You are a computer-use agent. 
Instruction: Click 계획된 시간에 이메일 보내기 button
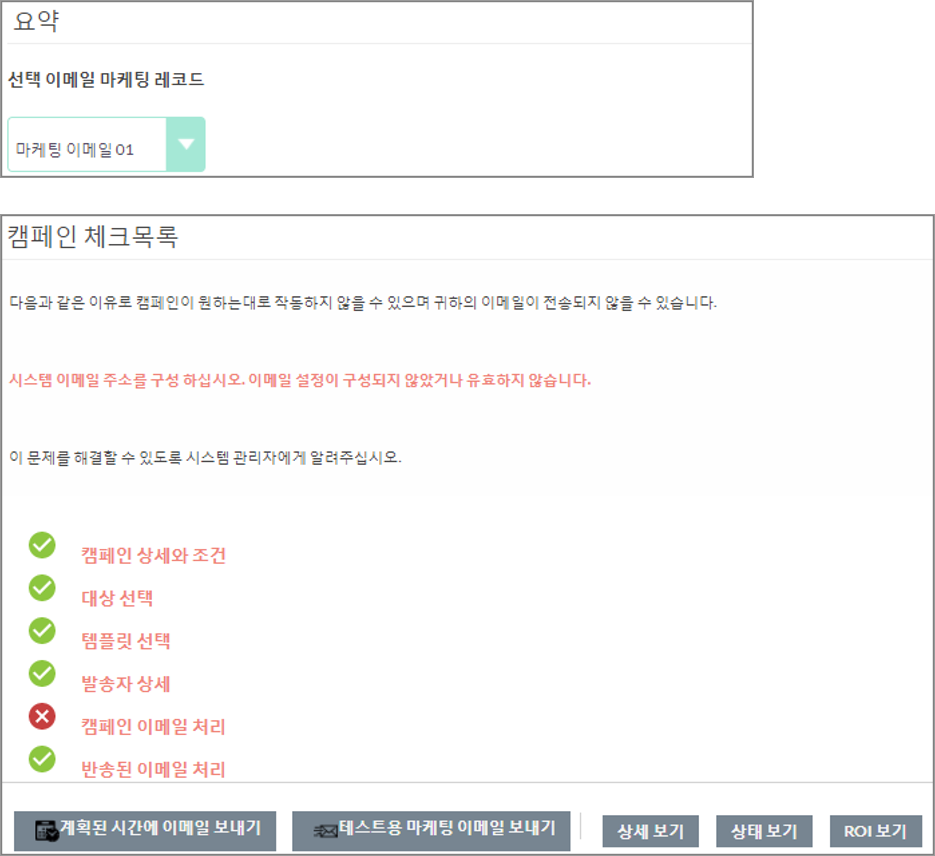145,830
